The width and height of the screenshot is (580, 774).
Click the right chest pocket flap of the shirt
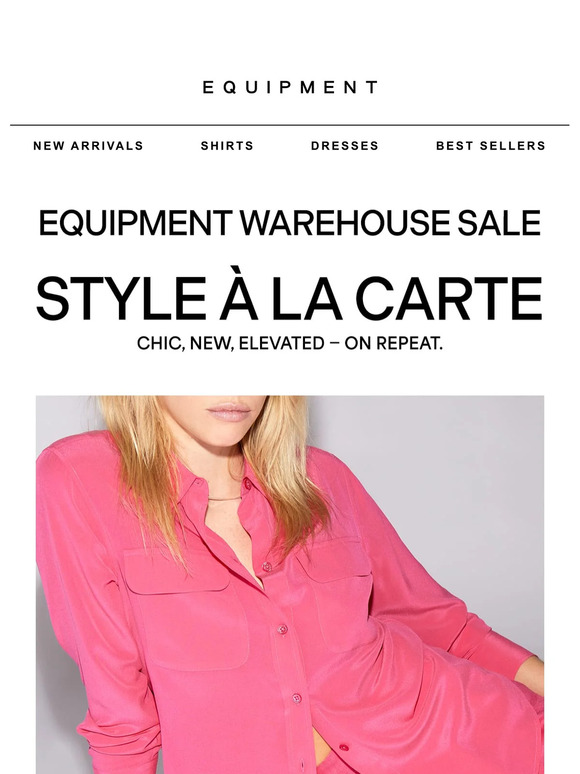tap(335, 557)
